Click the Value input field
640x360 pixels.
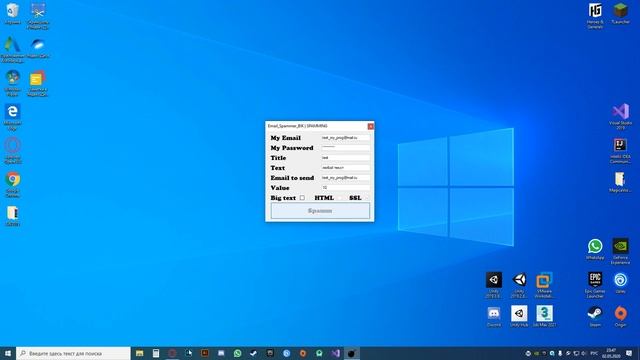click(x=345, y=188)
